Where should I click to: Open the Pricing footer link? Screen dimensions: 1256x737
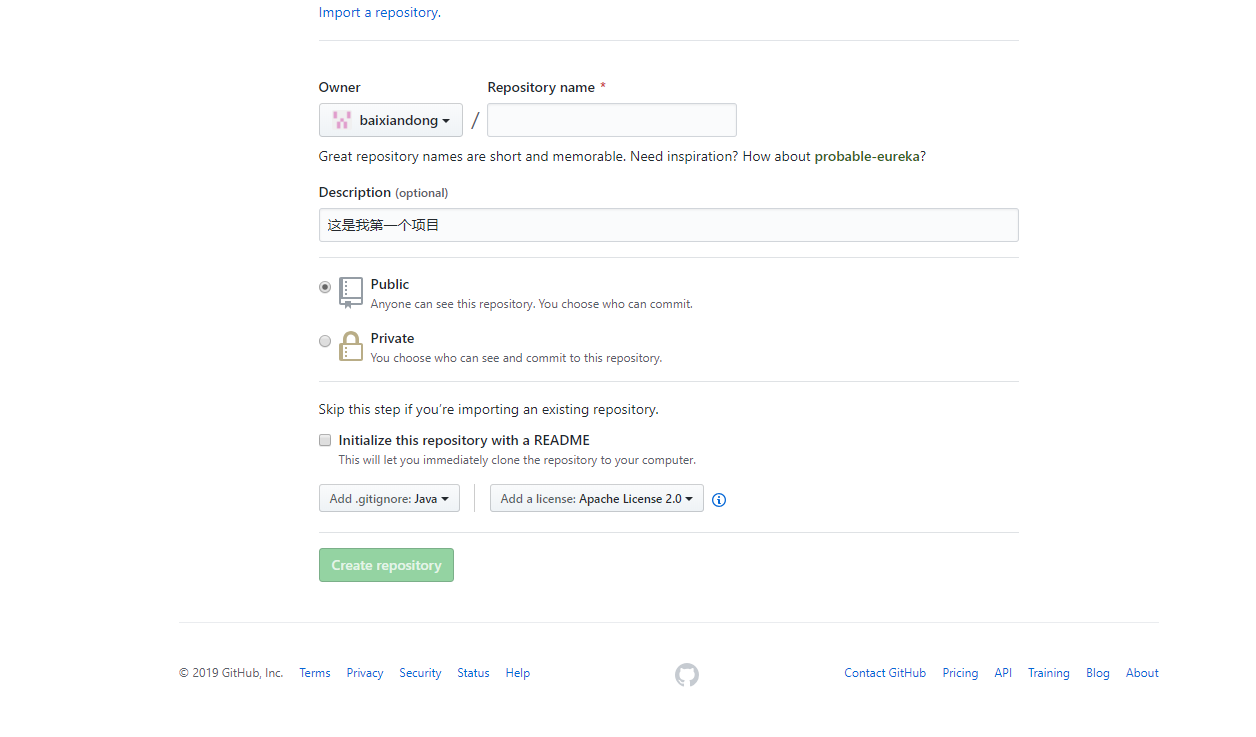[x=960, y=673]
